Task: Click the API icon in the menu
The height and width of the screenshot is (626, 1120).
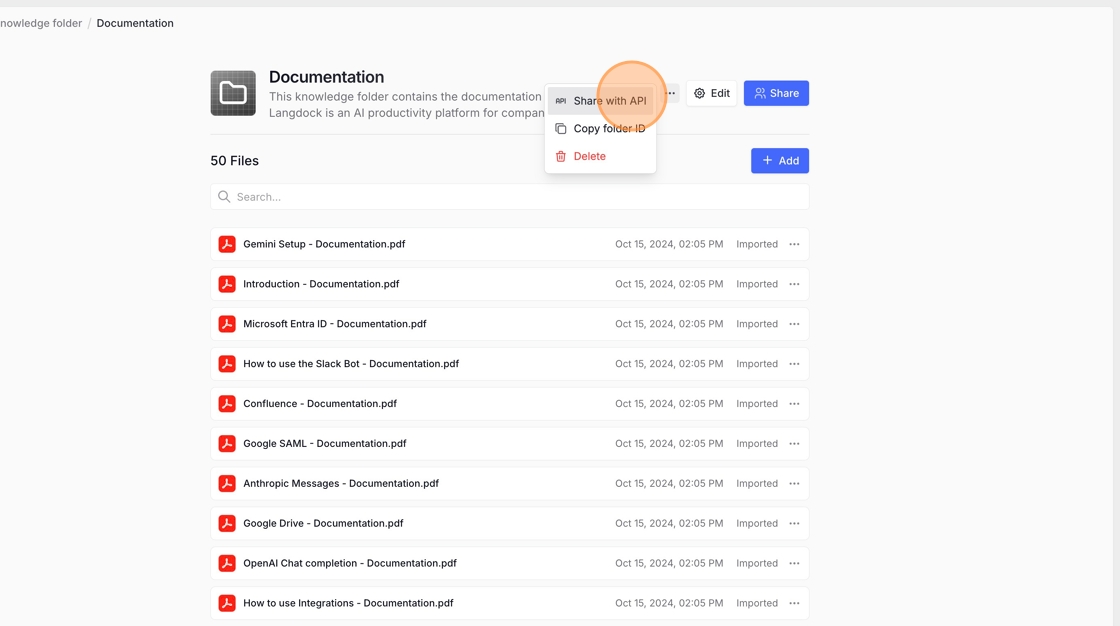Action: [561, 101]
